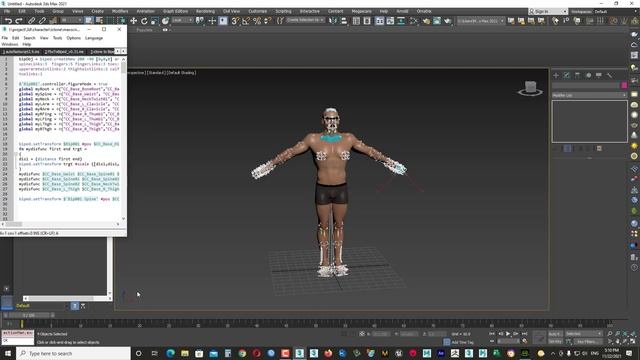Toggle the Auto Key button
The width and height of the screenshot is (640, 360).
[555, 334]
